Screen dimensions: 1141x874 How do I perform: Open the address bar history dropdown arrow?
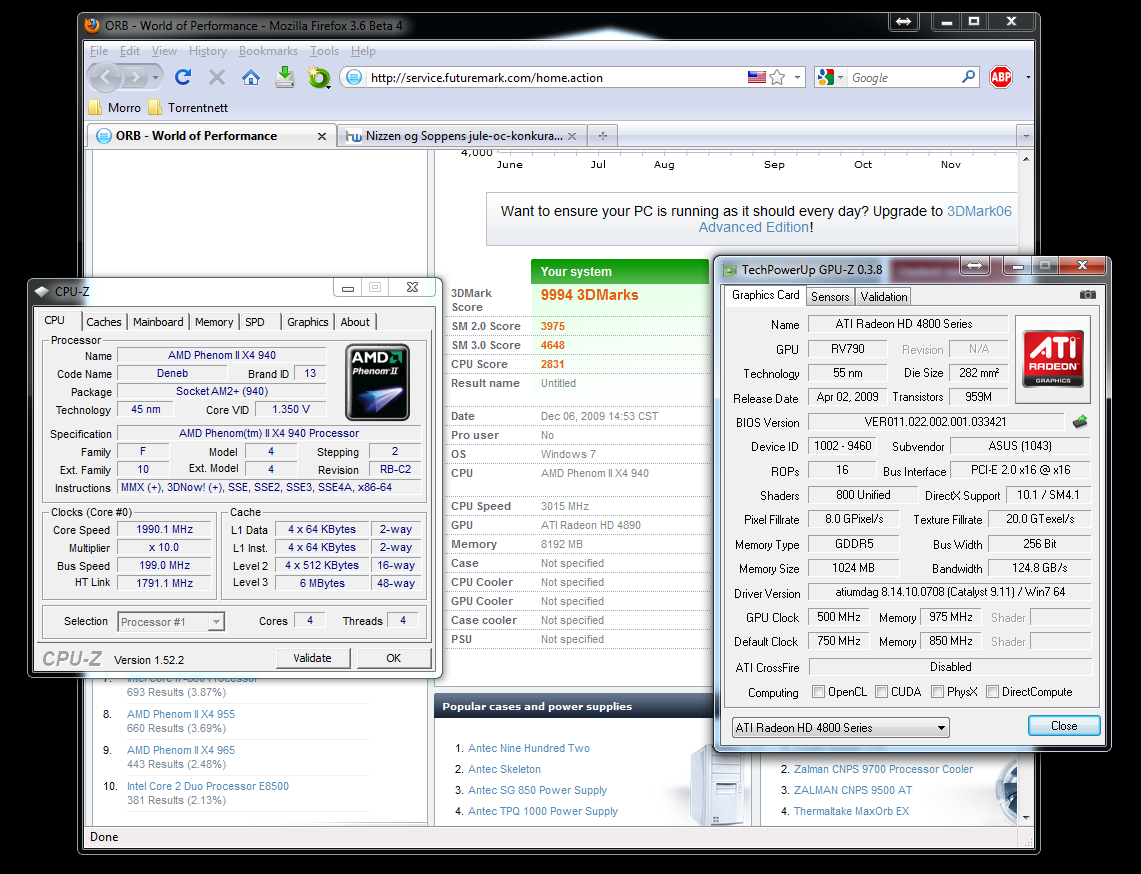[798, 77]
